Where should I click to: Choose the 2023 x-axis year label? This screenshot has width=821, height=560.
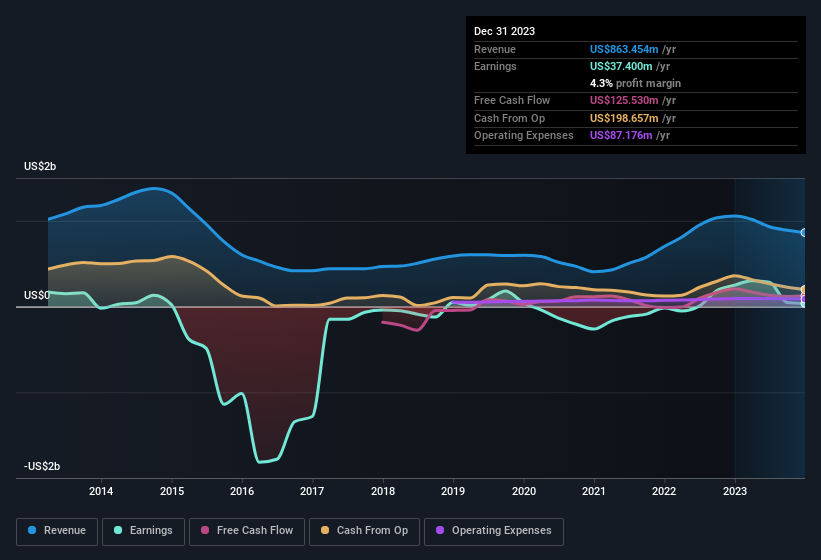[x=734, y=491]
